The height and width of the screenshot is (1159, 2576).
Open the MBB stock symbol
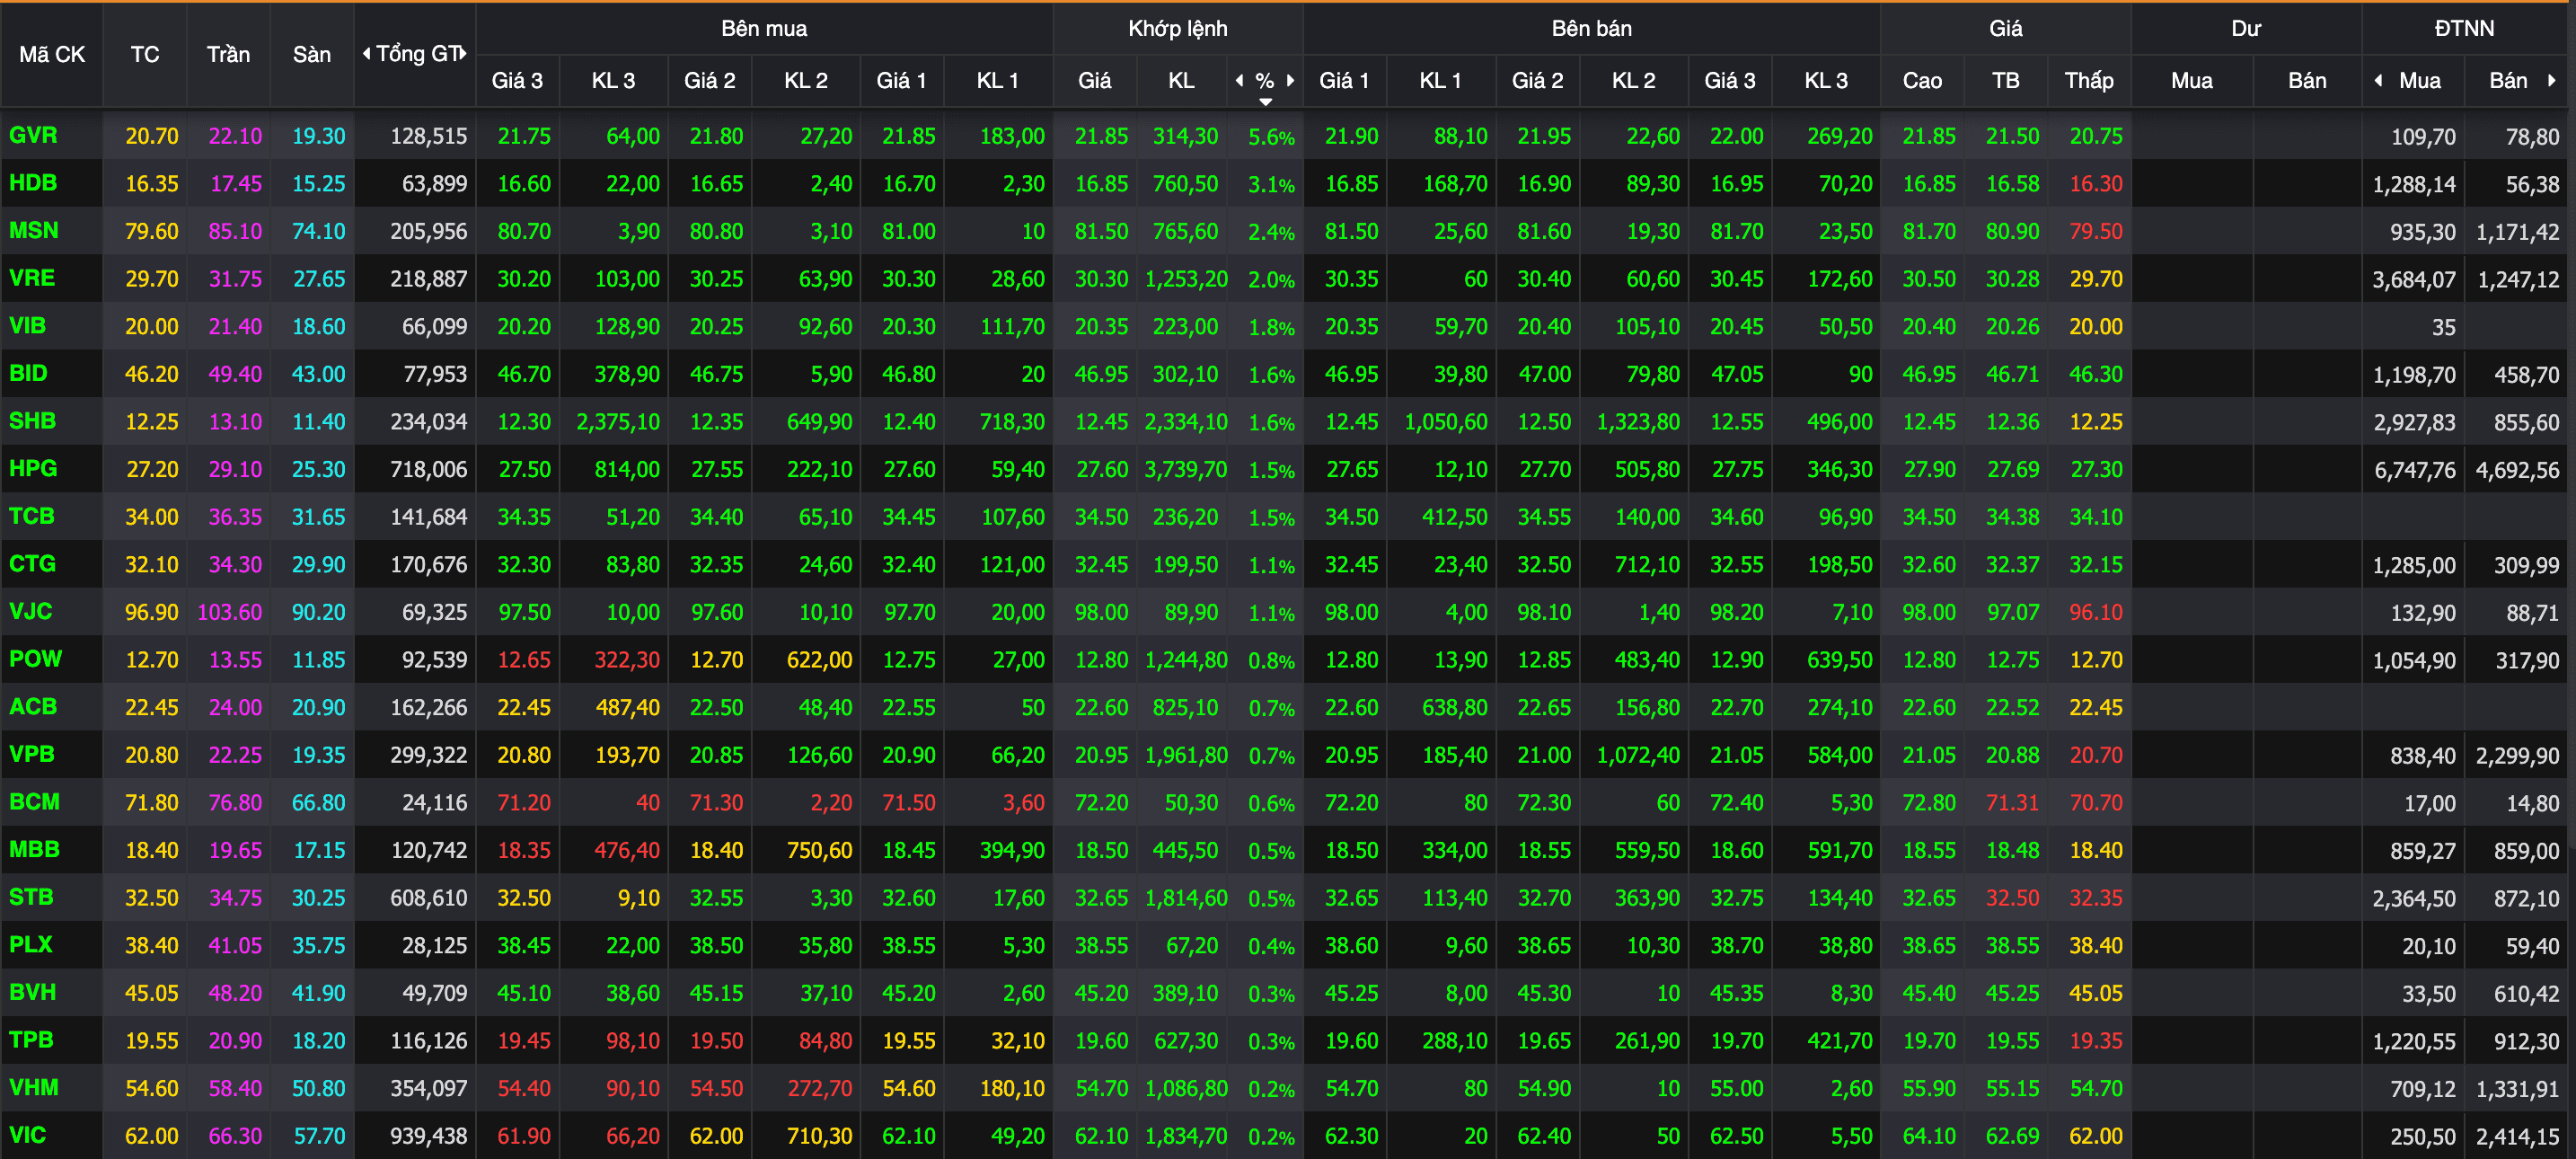[x=35, y=849]
